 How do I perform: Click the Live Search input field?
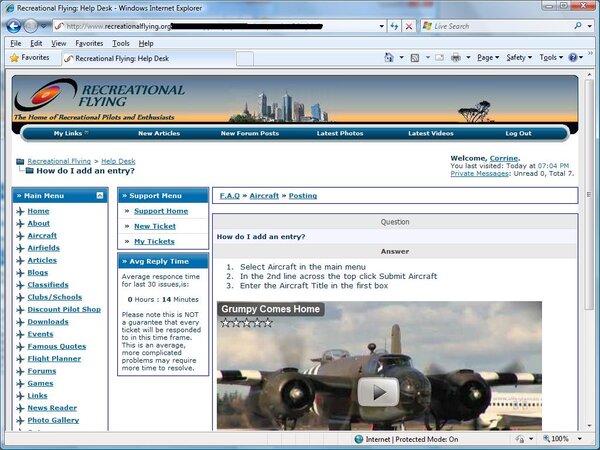pos(500,26)
